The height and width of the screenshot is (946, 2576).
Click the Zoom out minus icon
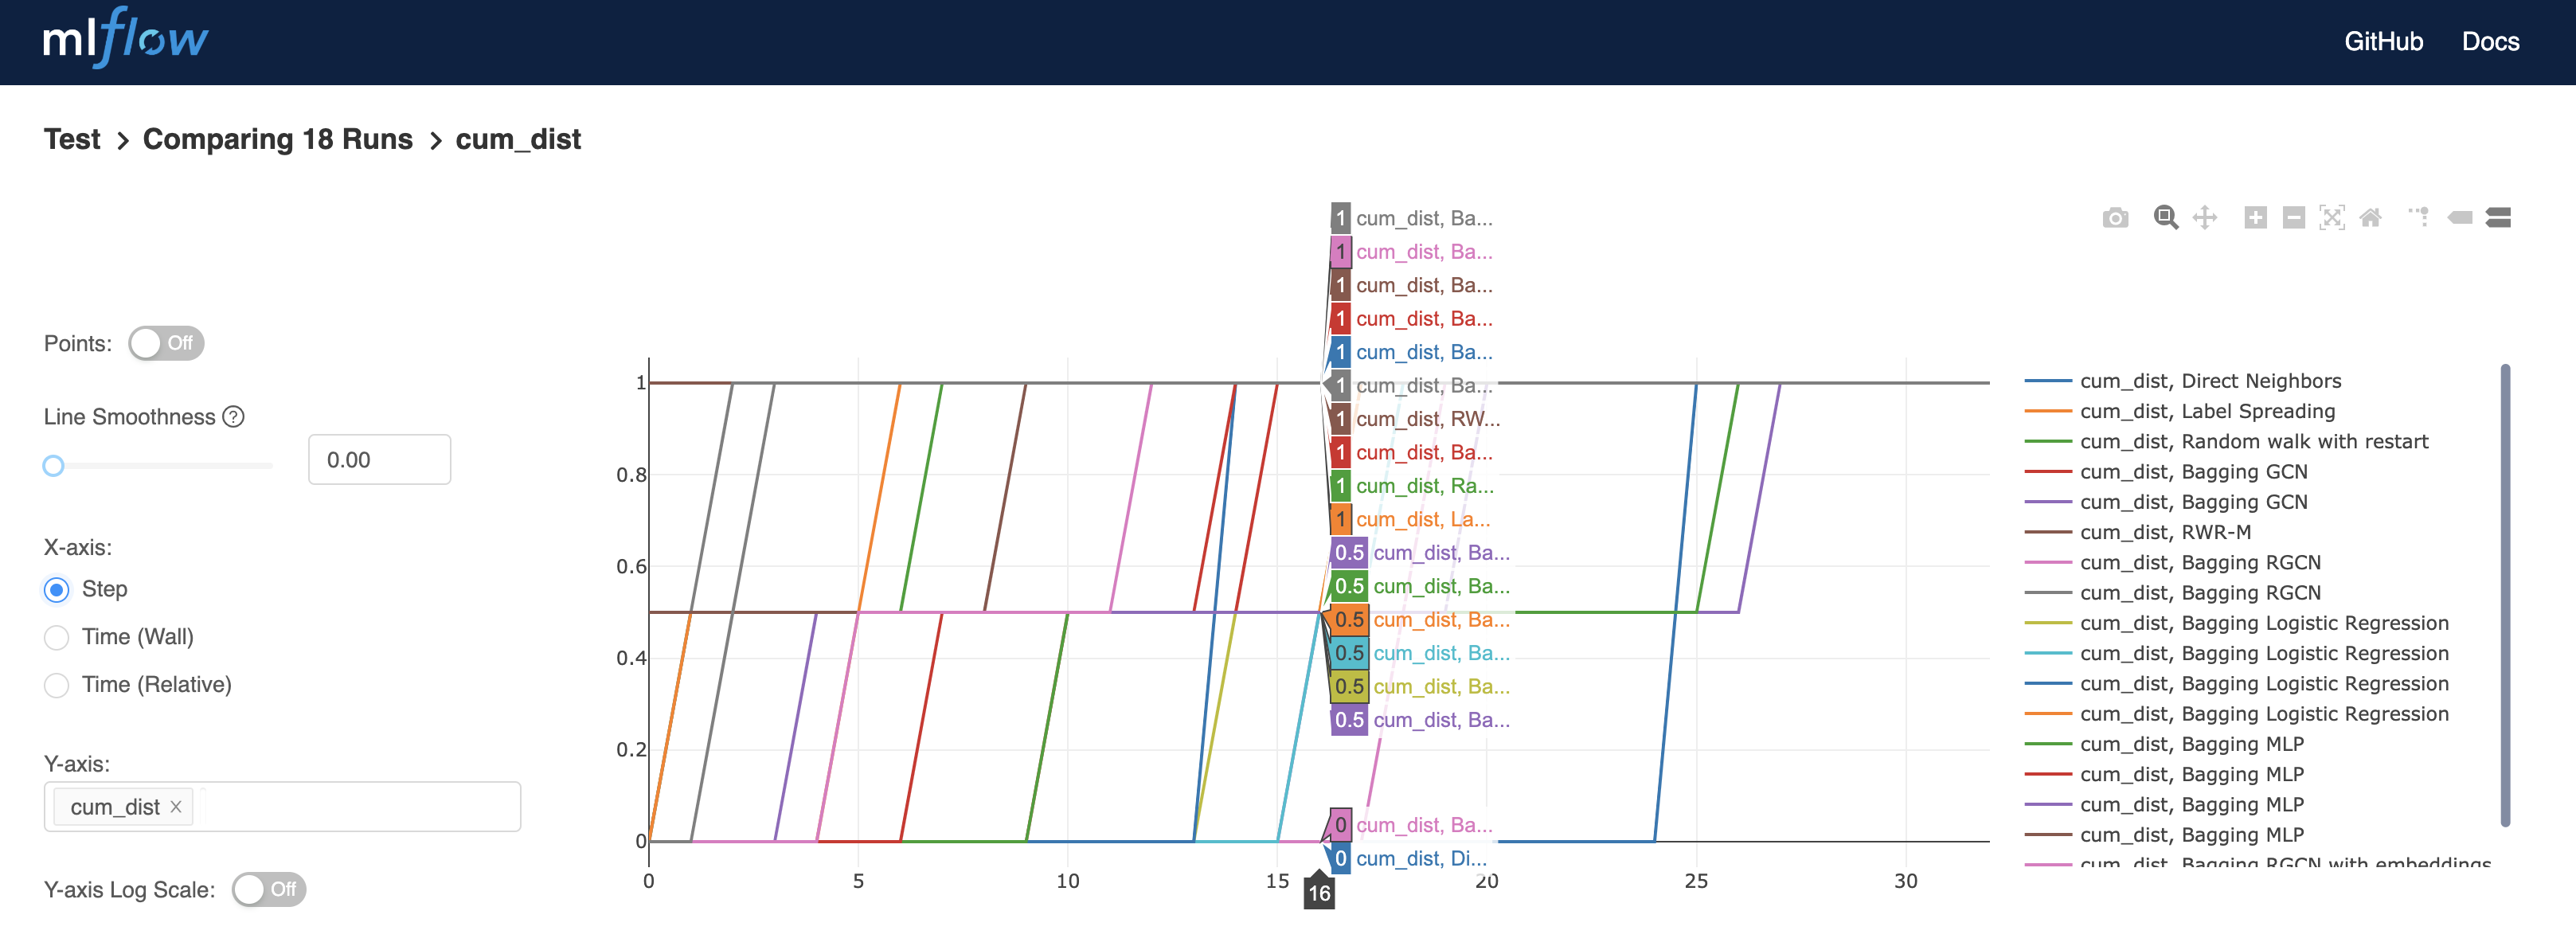pyautogui.click(x=2294, y=218)
